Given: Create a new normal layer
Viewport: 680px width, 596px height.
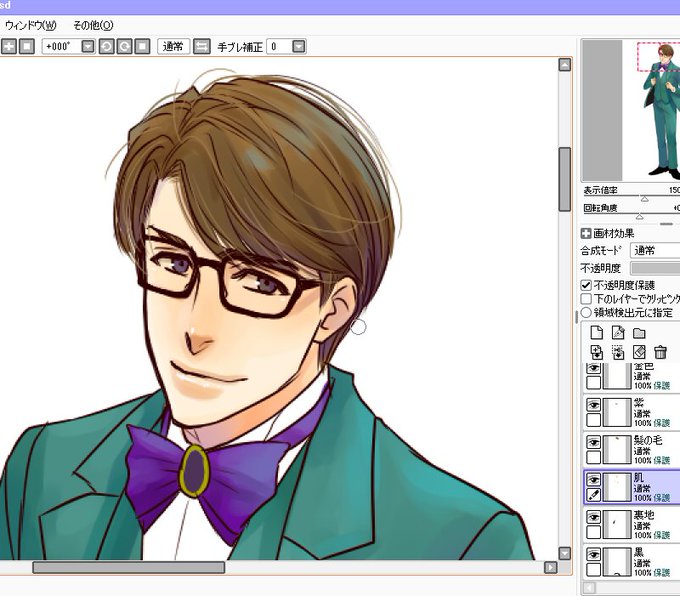Looking at the screenshot, I should pos(597,333).
